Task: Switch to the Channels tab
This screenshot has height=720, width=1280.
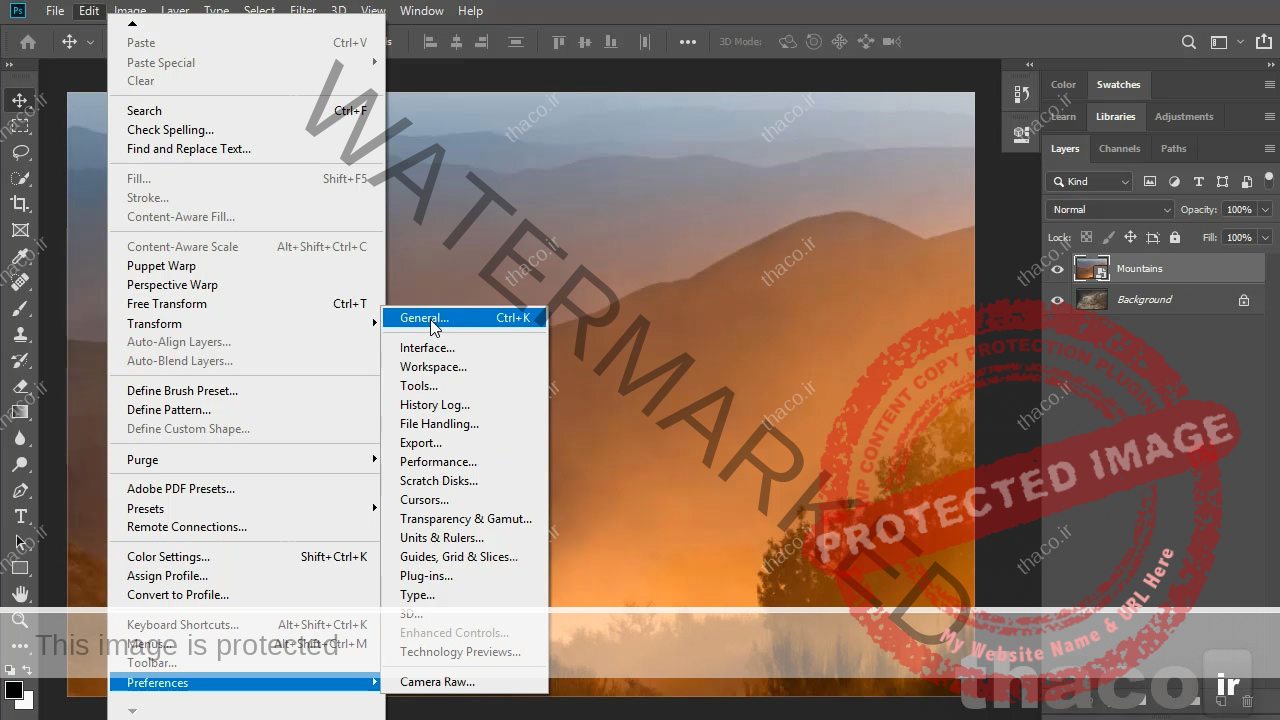Action: [x=1119, y=149]
